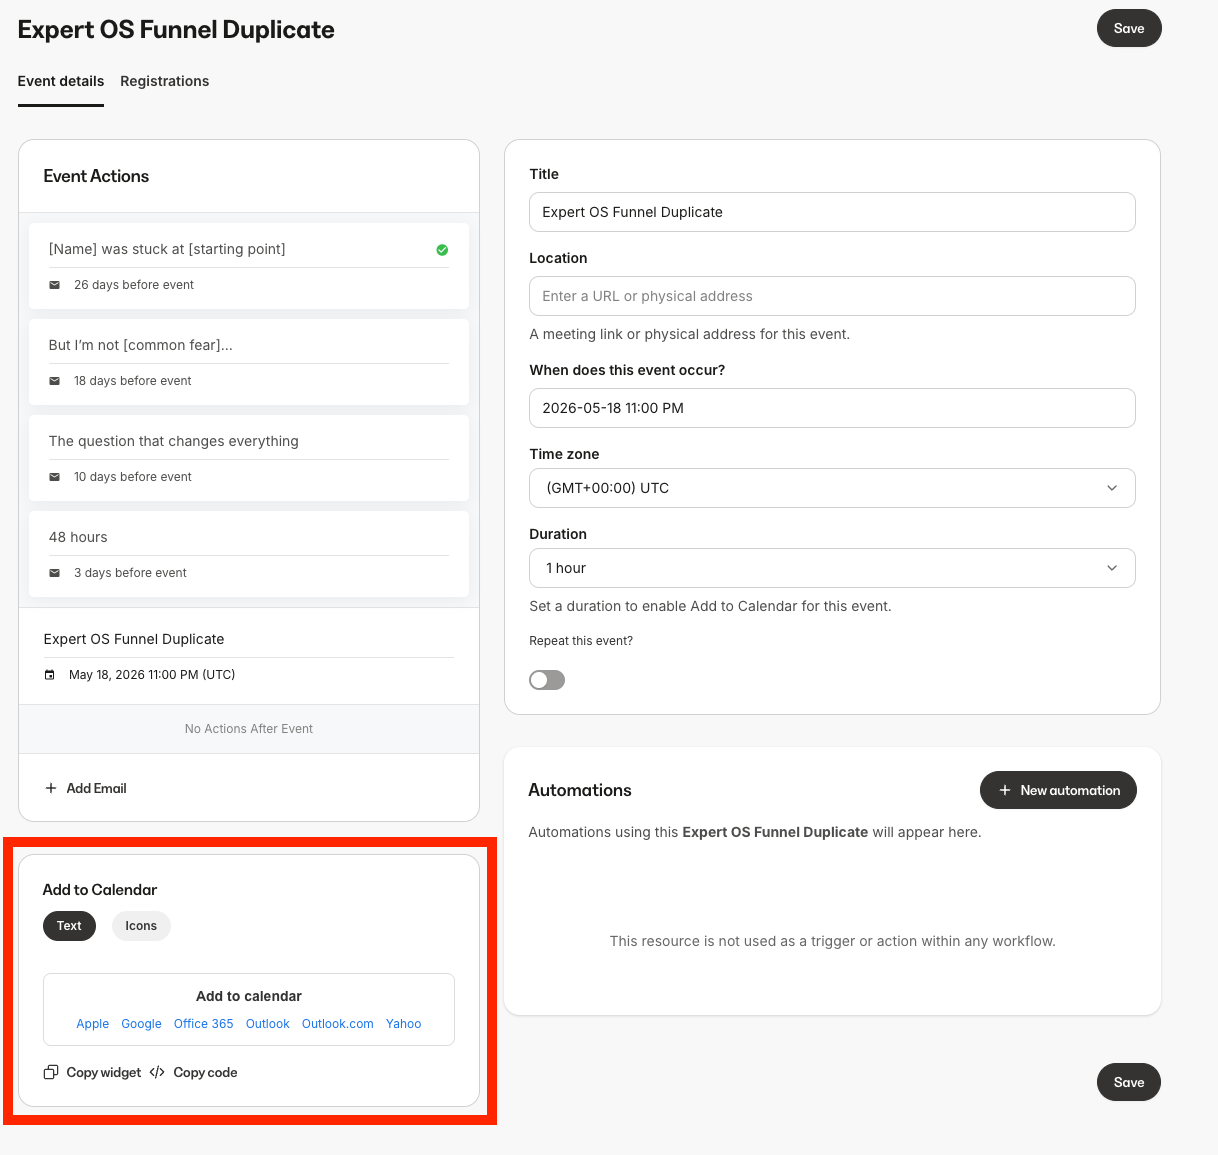
Task: Click the calendar icon next to May 18, 2026
Action: 50,675
